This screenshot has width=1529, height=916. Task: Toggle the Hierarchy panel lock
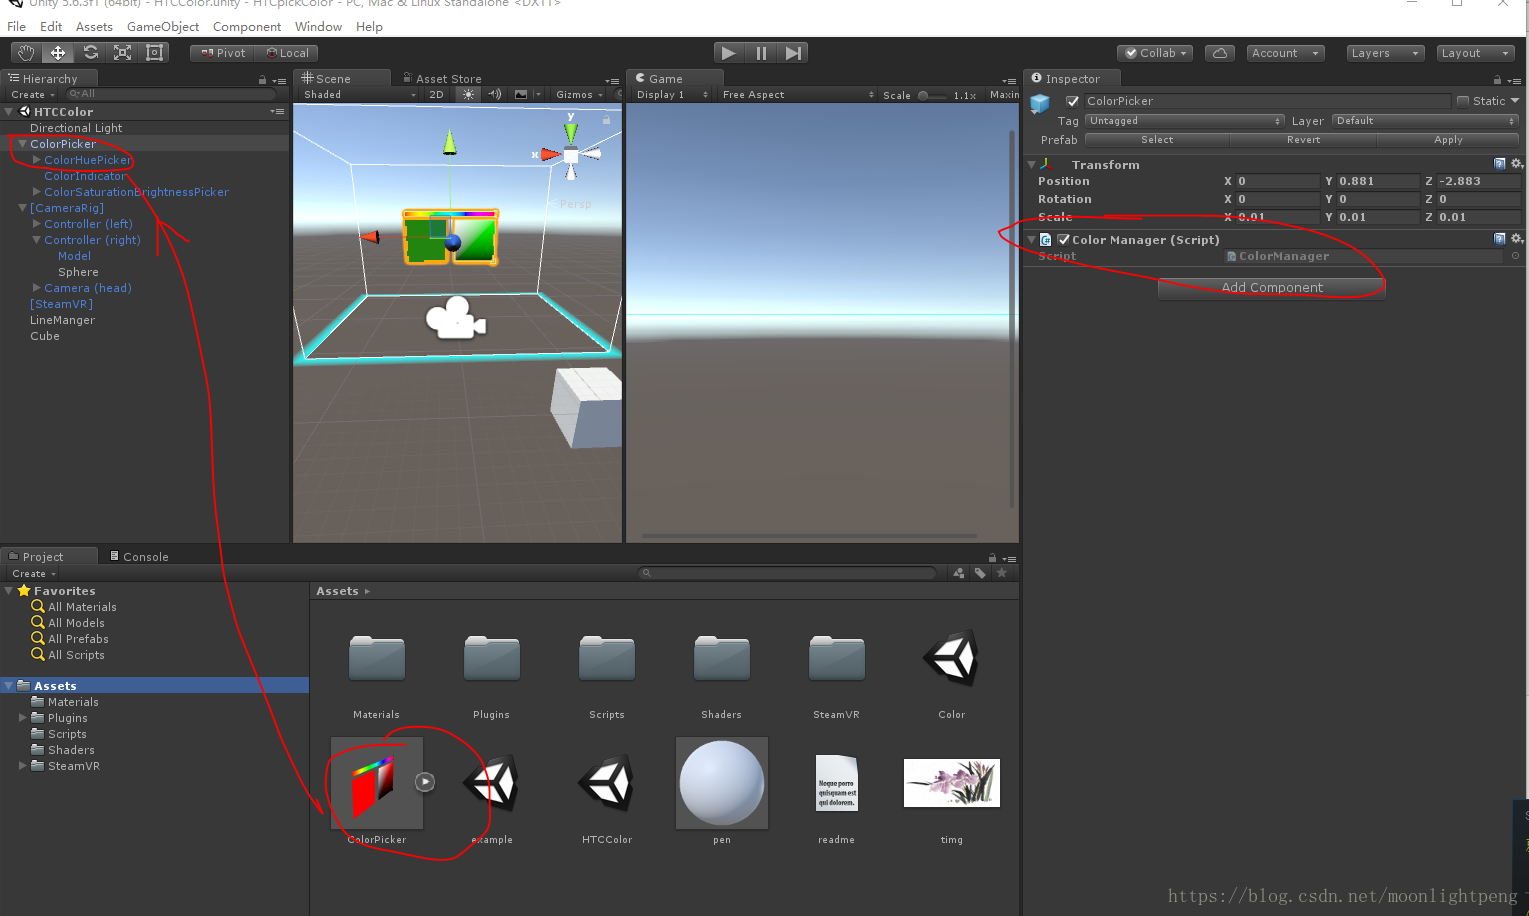263,80
